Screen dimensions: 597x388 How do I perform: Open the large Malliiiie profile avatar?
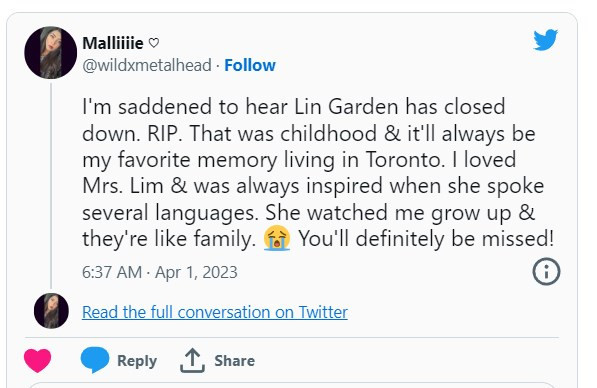tap(51, 53)
